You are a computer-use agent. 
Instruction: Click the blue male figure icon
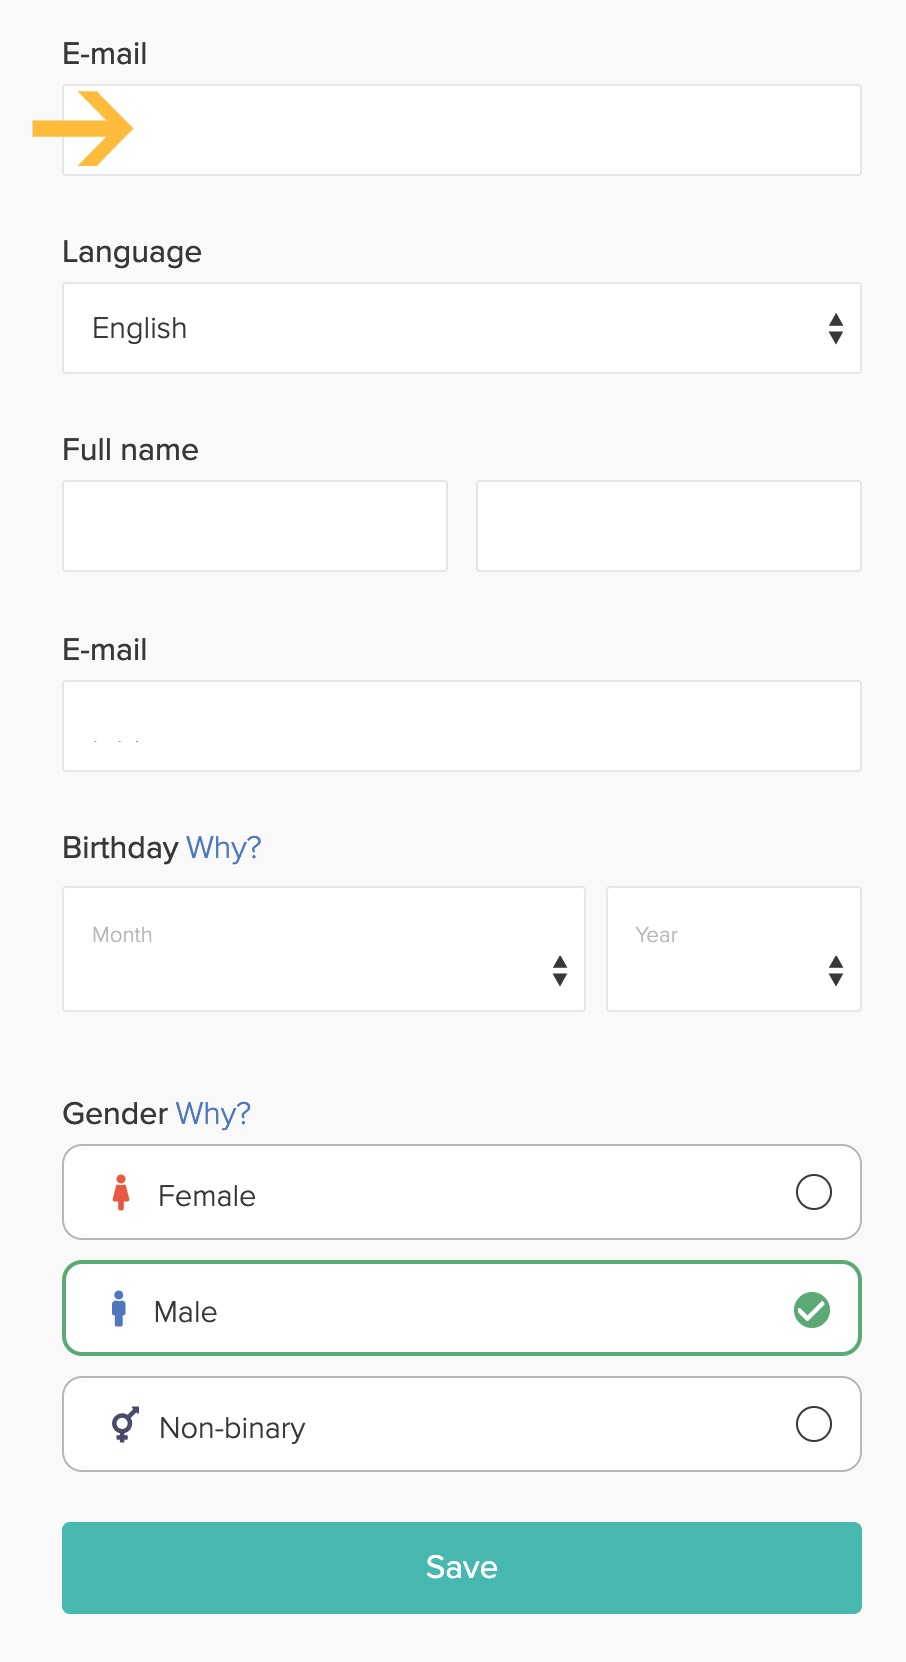pos(119,1309)
